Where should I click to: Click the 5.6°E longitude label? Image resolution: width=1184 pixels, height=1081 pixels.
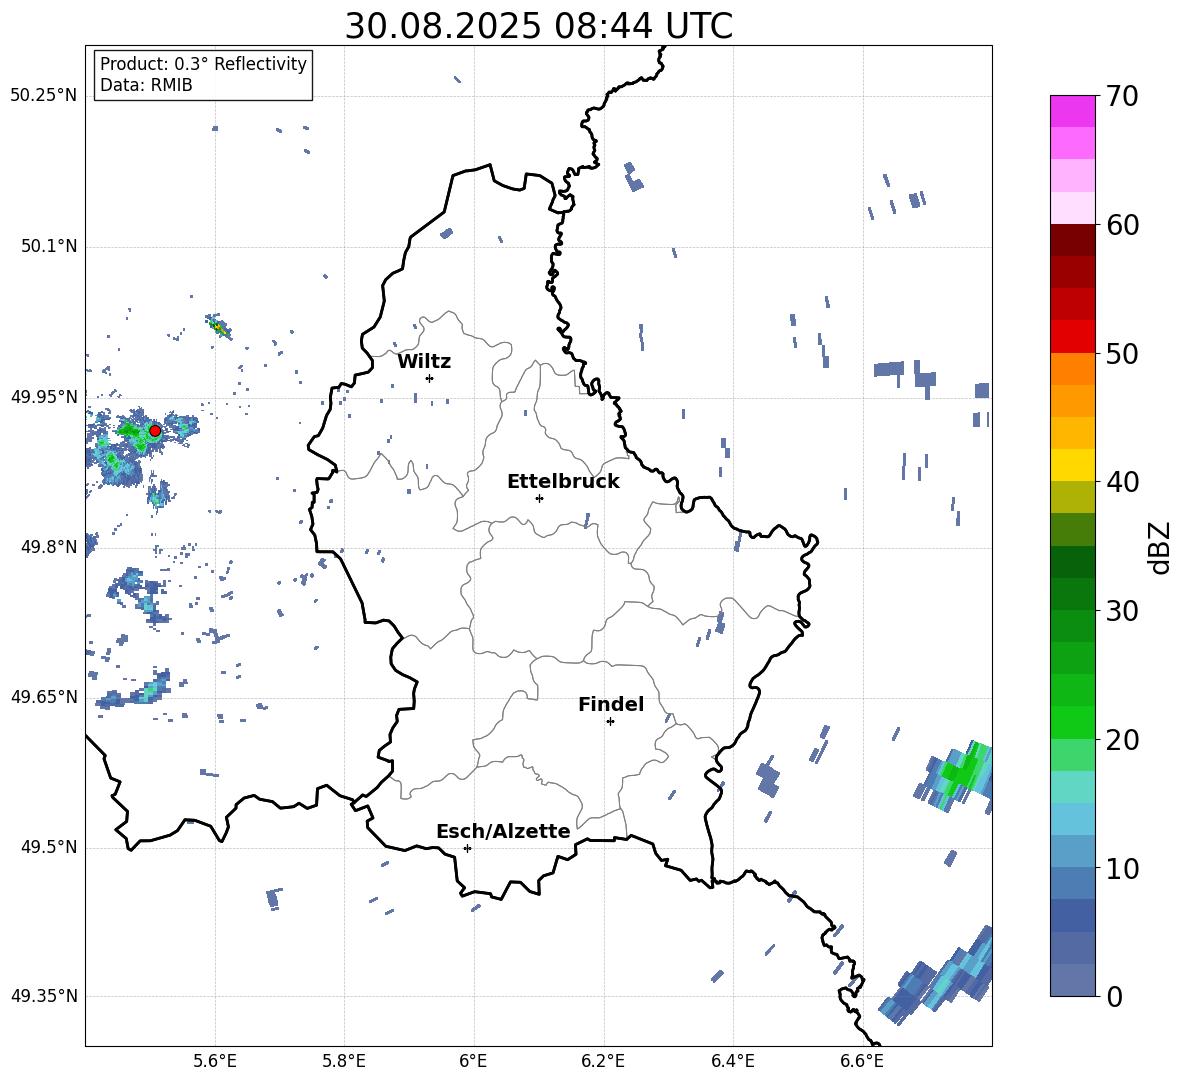(215, 1061)
